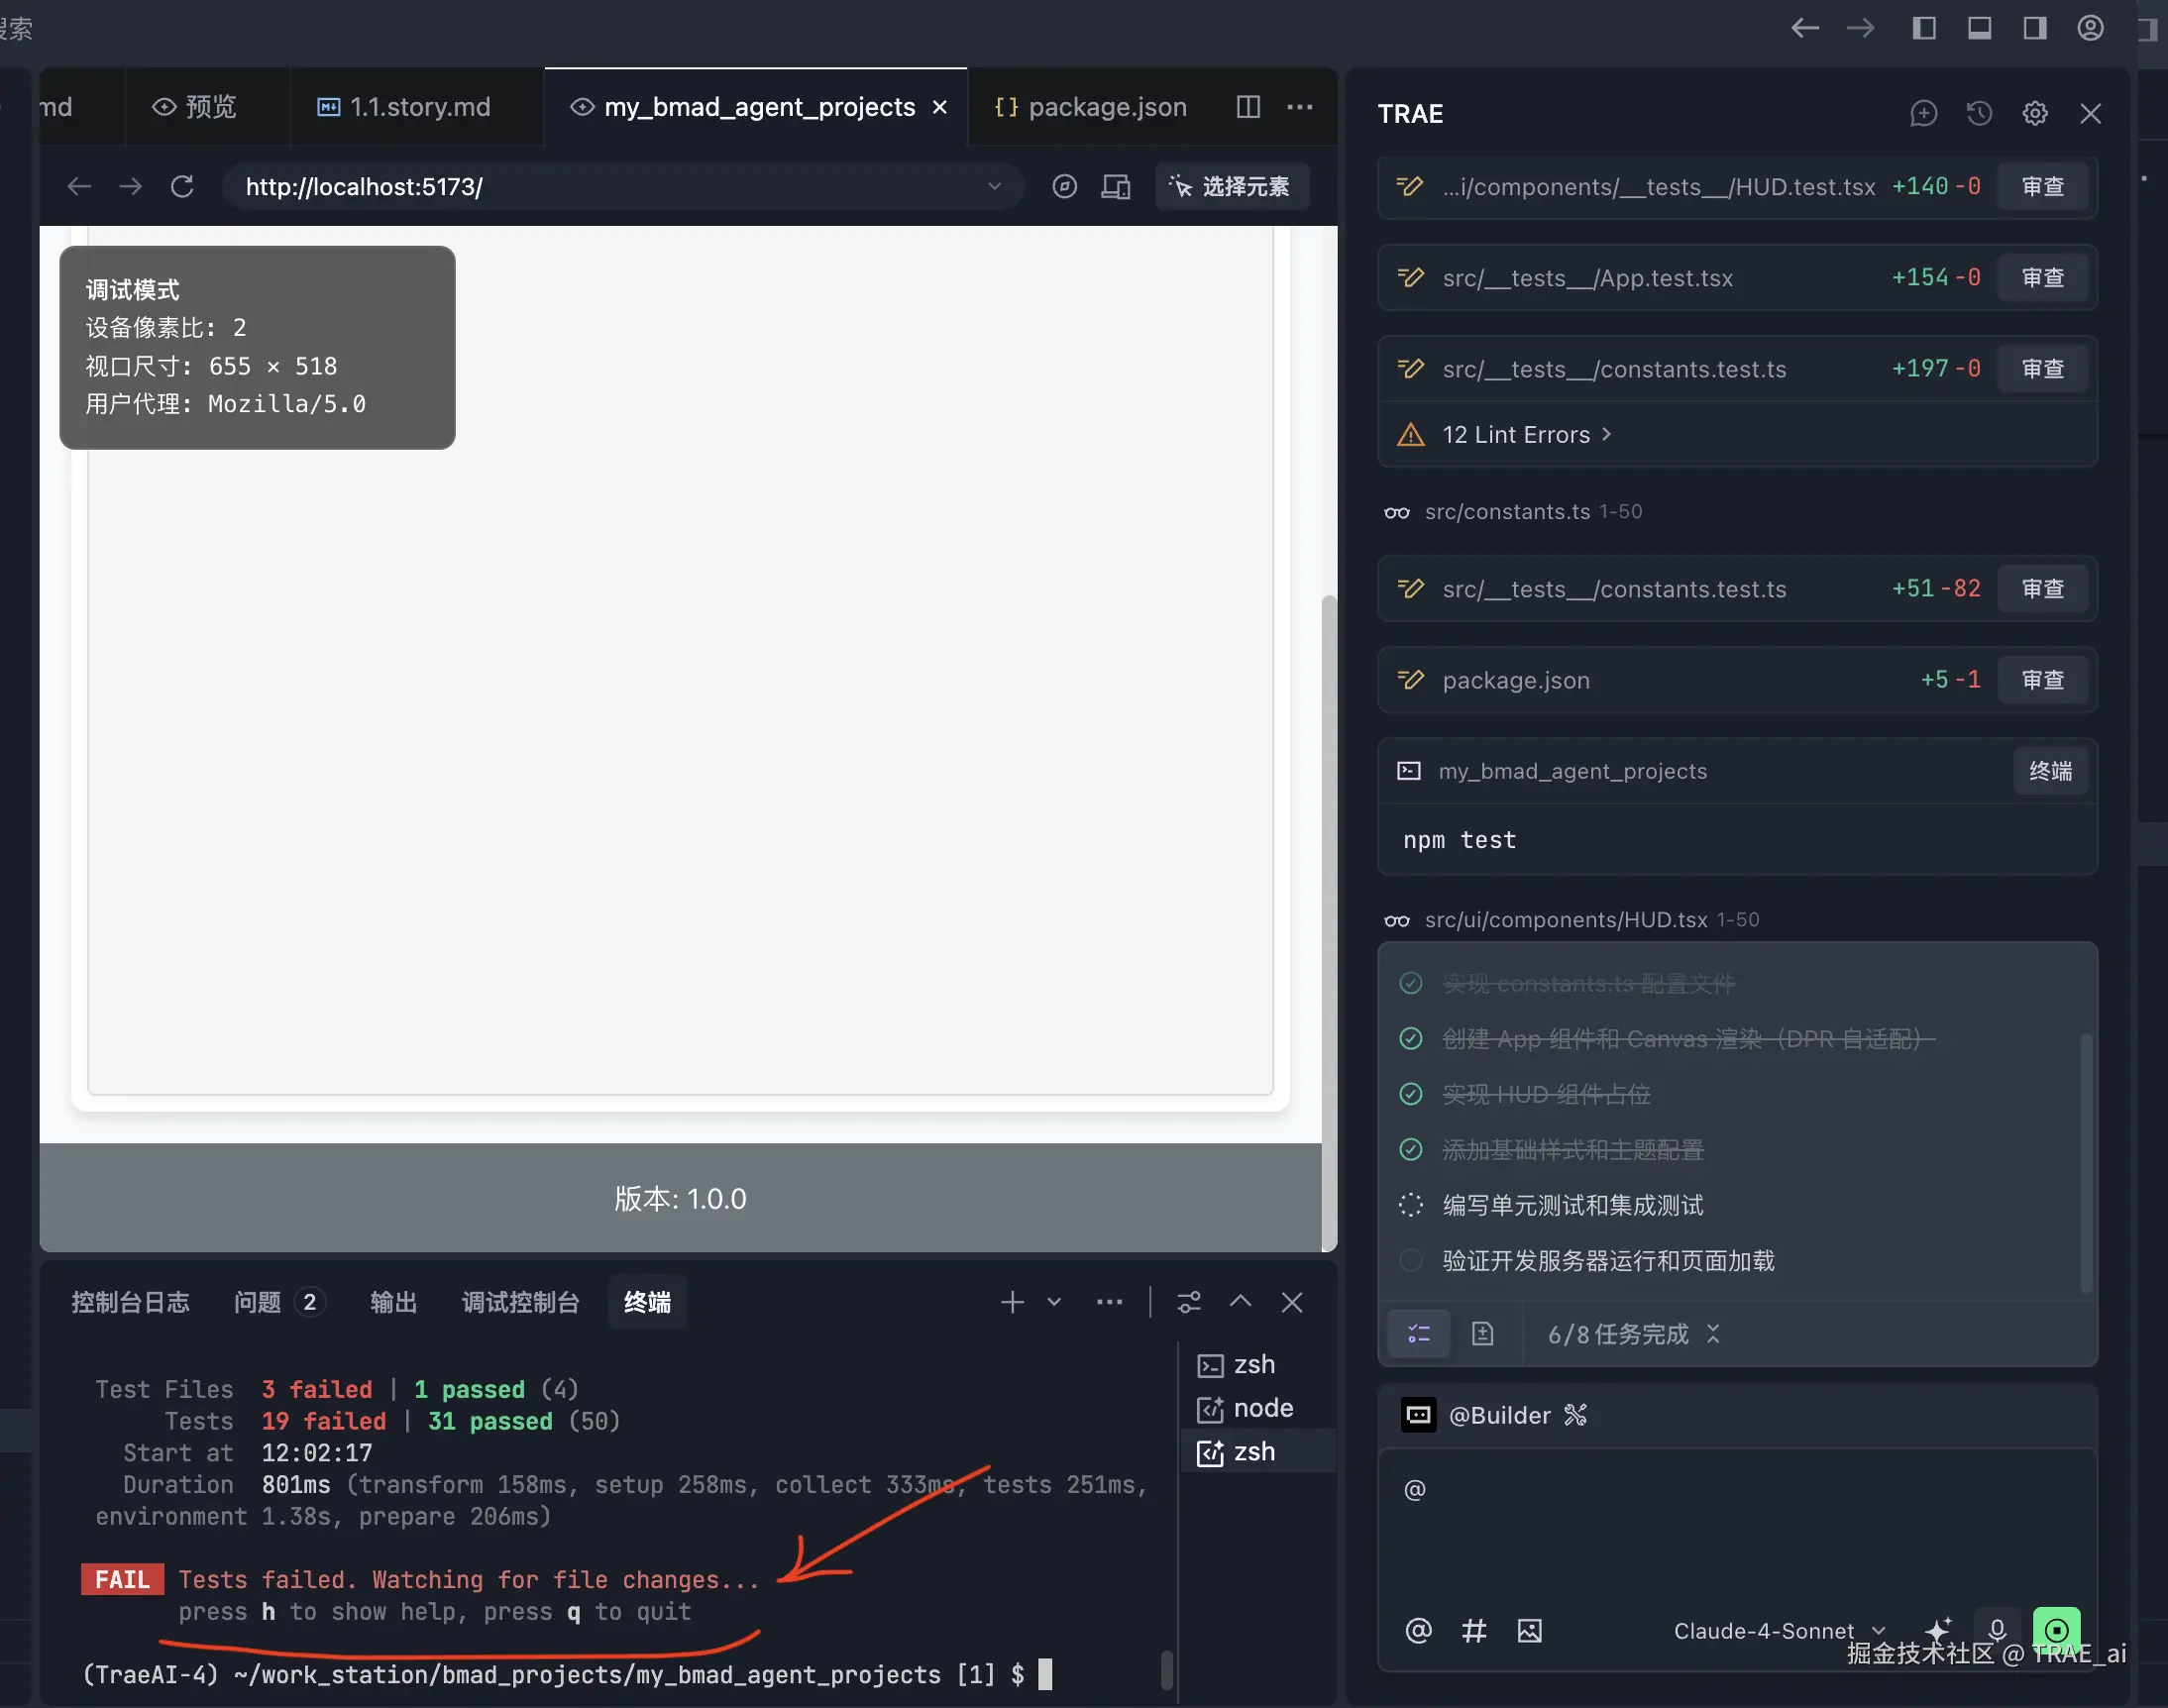Click the hash context icon in chat
Screen dimensions: 2168x1708
click(1474, 1631)
